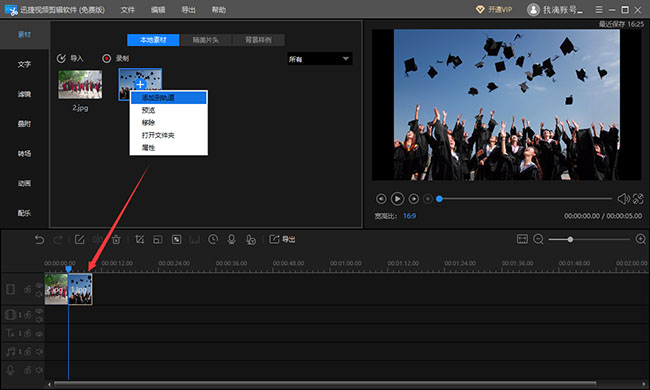This screenshot has height=390, width=650.
Task: Toggle the preview volume speaker icon
Action: [x=623, y=199]
